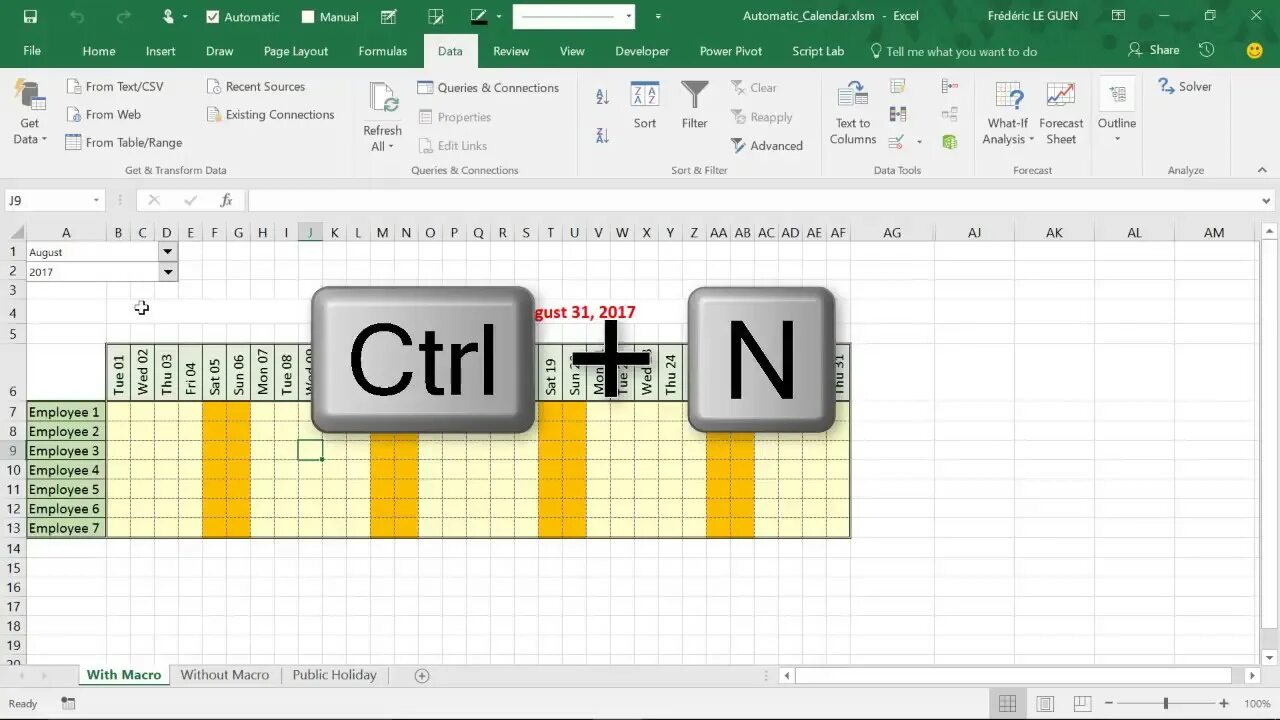Click the Consolidate icon
The width and height of the screenshot is (1280, 720).
tap(950, 87)
